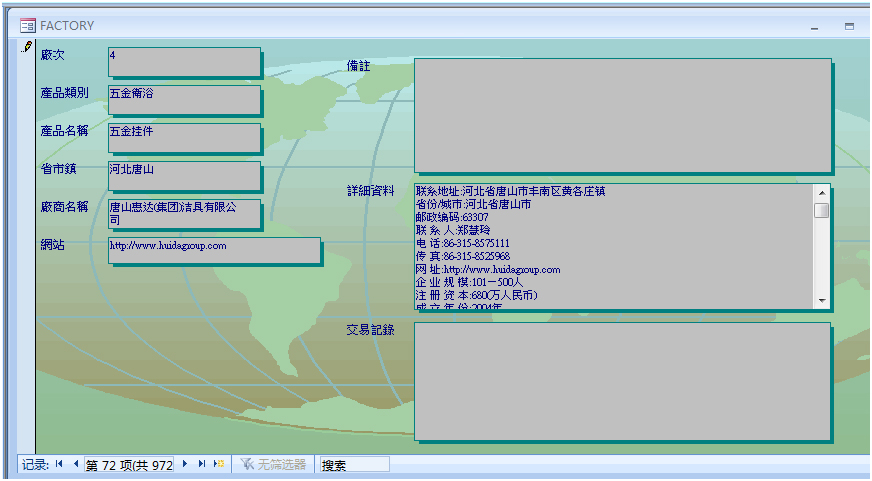Click the 邮政编码:63307 line

[452, 217]
